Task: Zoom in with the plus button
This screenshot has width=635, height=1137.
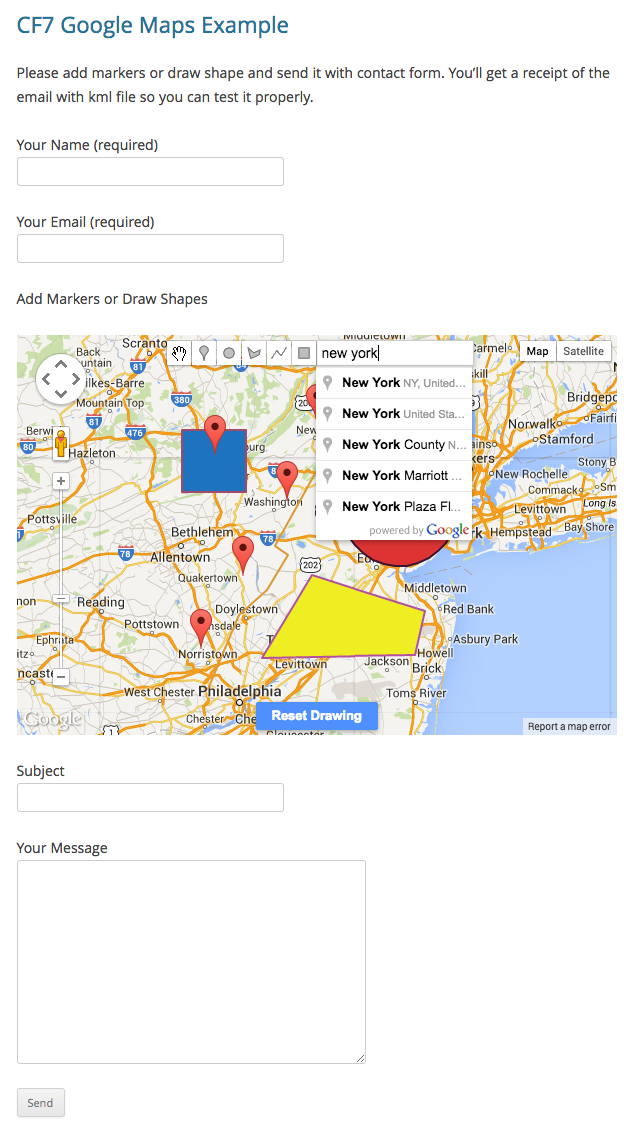Action: pyautogui.click(x=61, y=481)
